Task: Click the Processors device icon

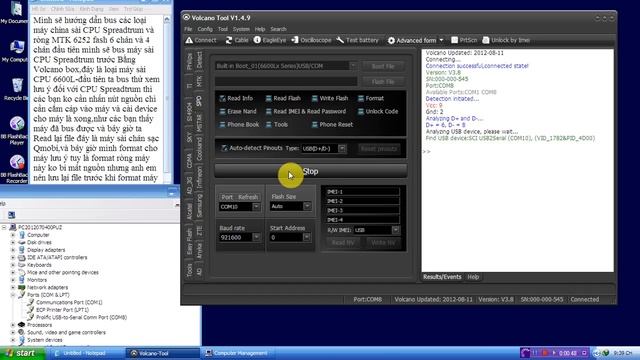Action: click(x=22, y=325)
